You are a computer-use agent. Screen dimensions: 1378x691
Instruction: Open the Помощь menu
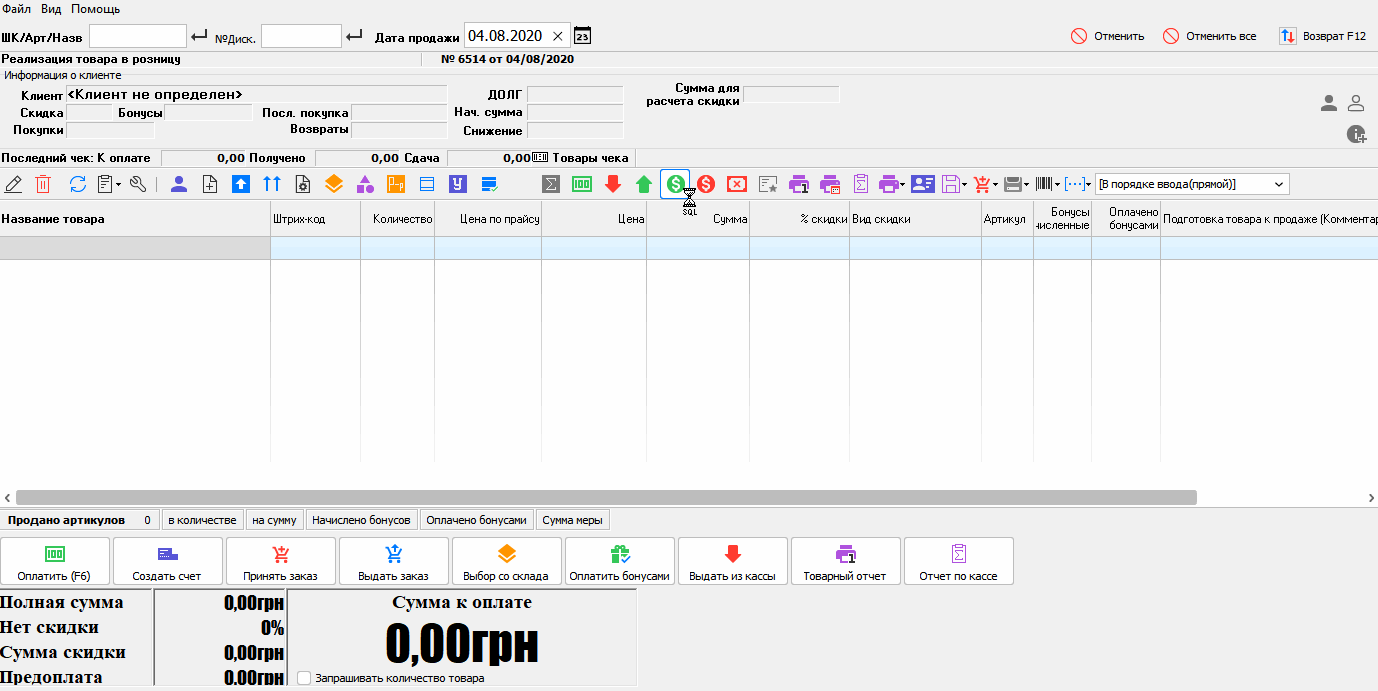point(95,9)
